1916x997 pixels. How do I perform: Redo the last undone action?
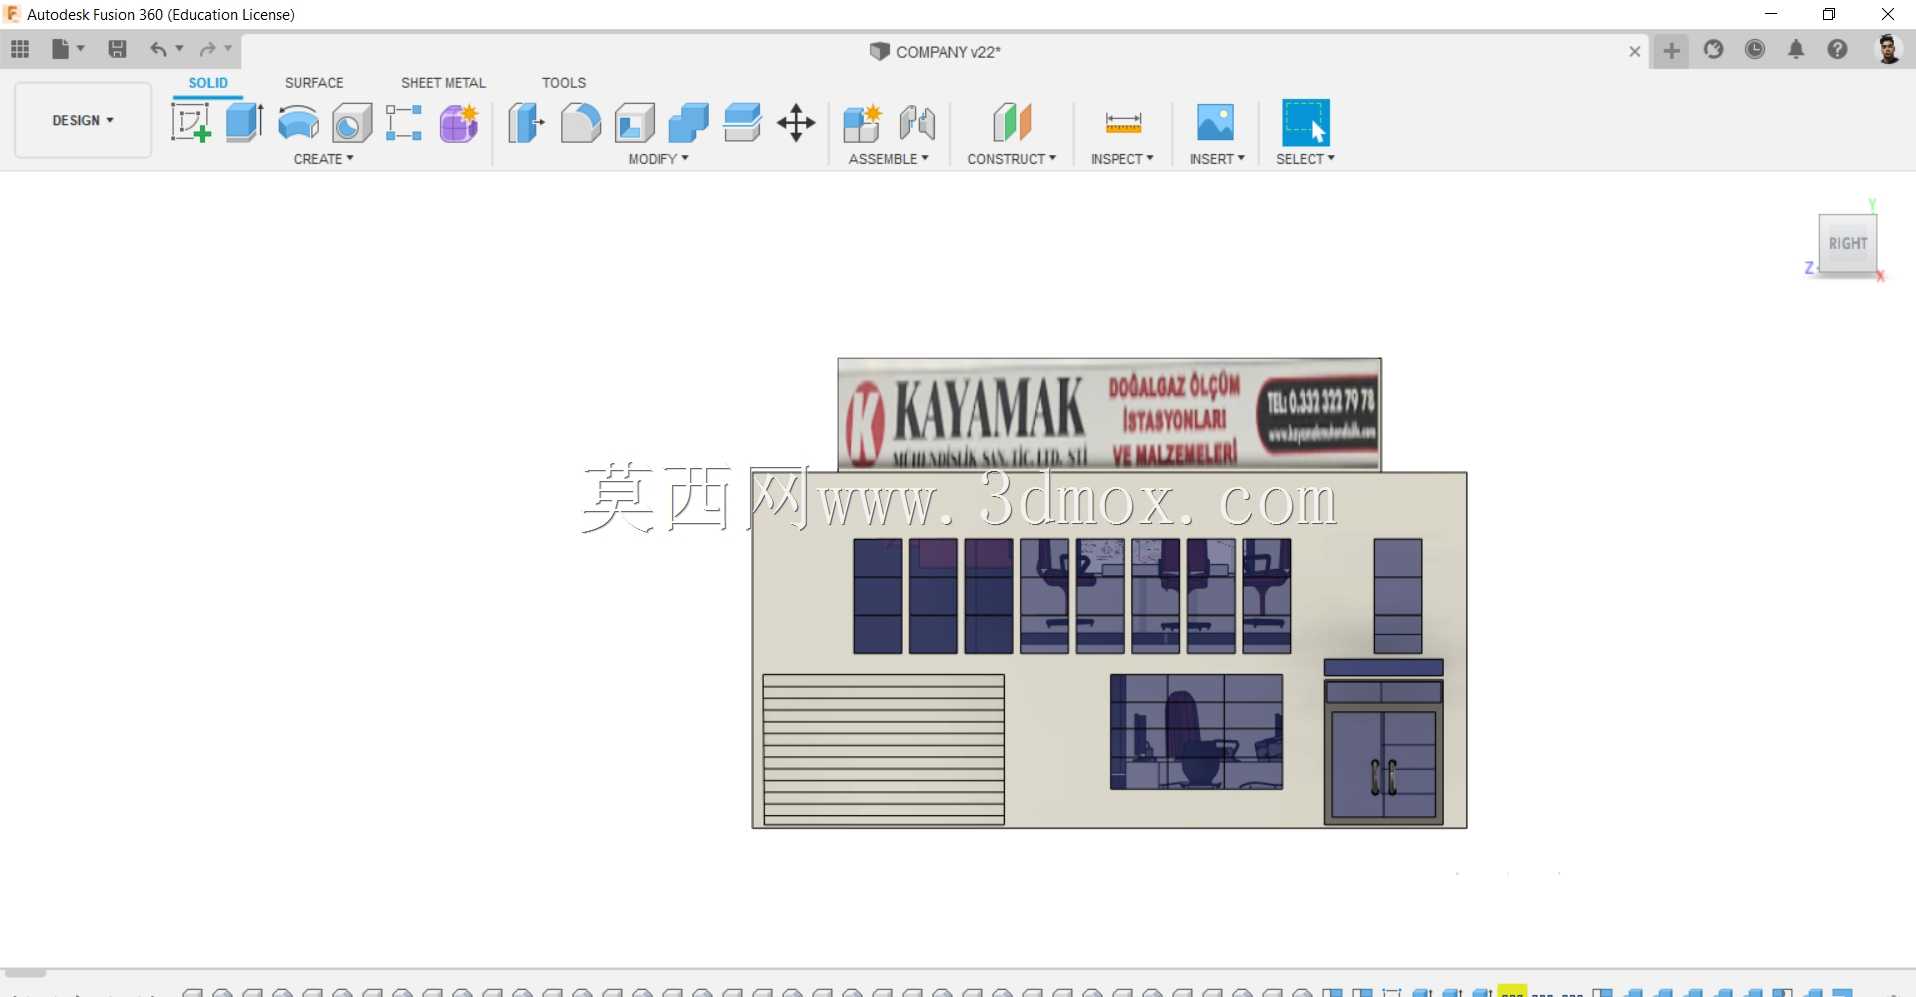207,49
